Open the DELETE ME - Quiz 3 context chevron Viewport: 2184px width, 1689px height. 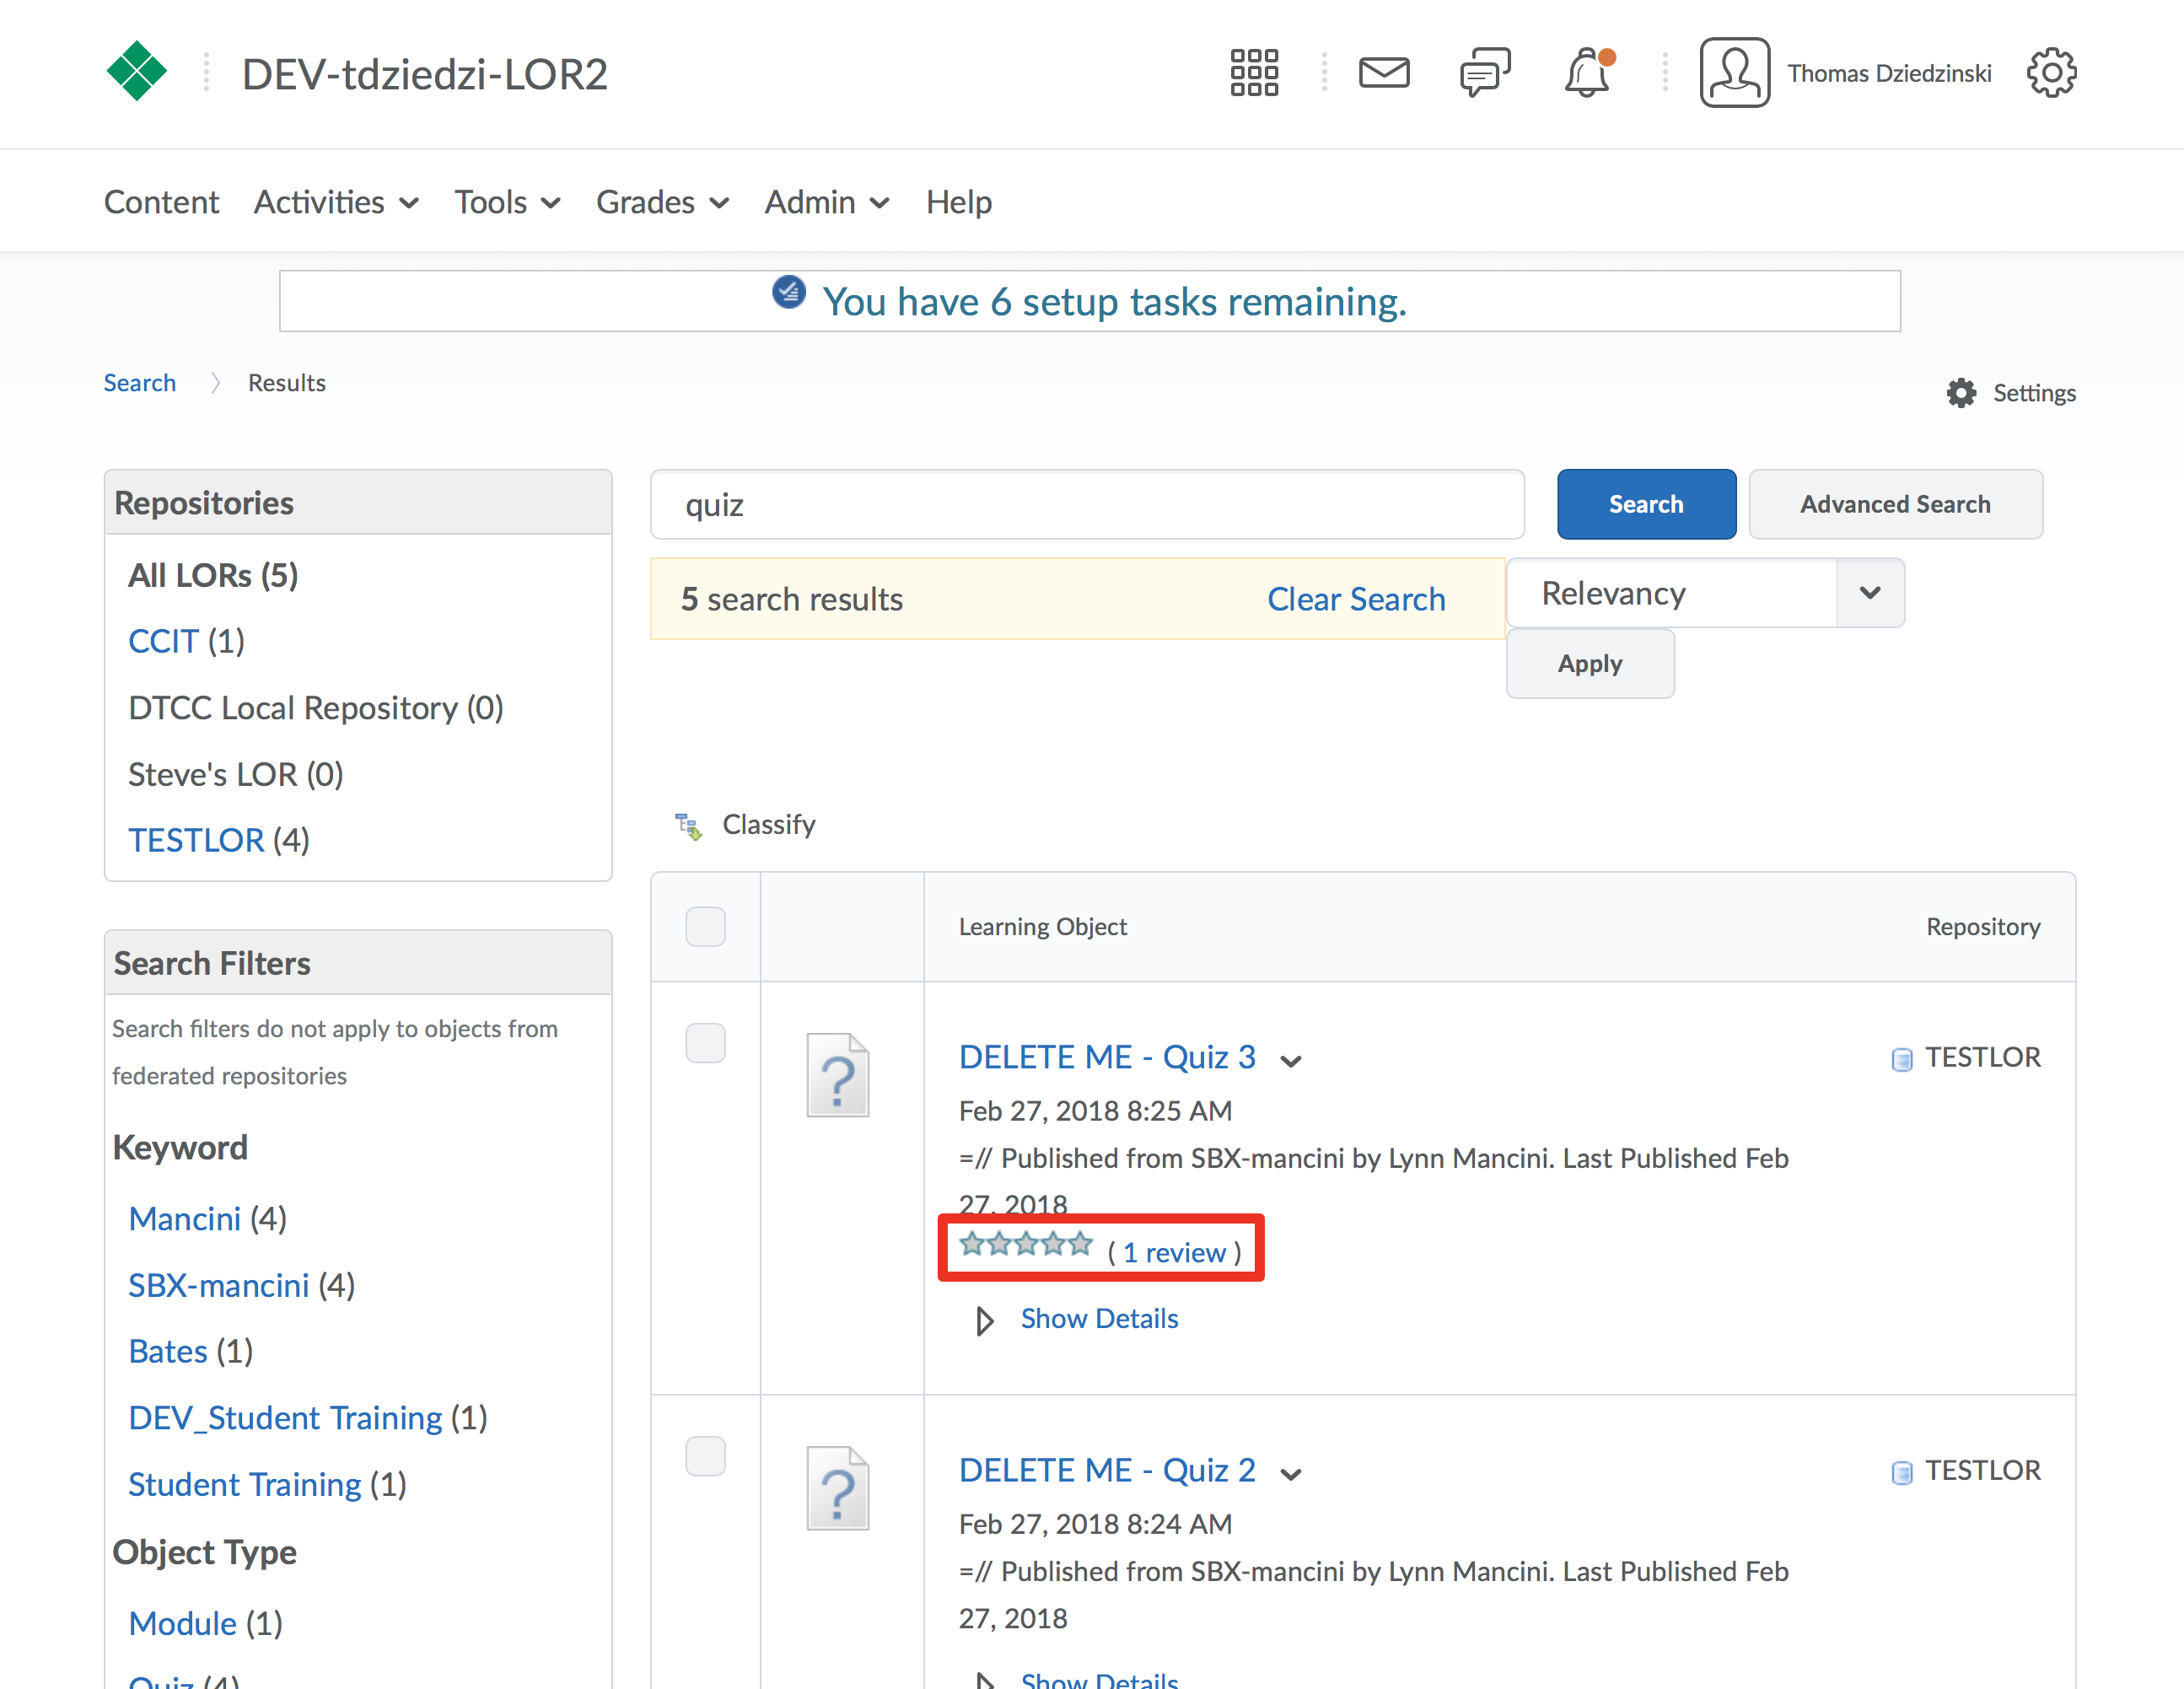pos(1291,1062)
